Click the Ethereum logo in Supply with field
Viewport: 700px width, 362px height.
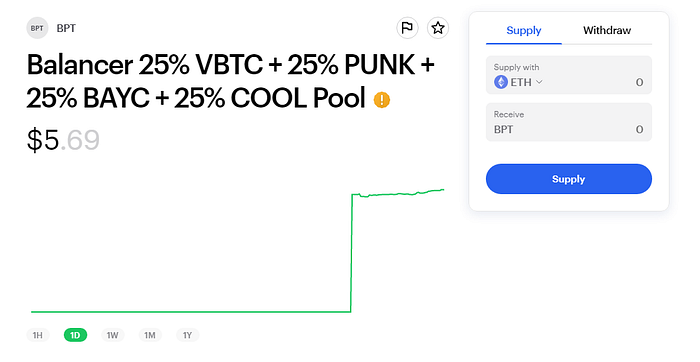501,82
